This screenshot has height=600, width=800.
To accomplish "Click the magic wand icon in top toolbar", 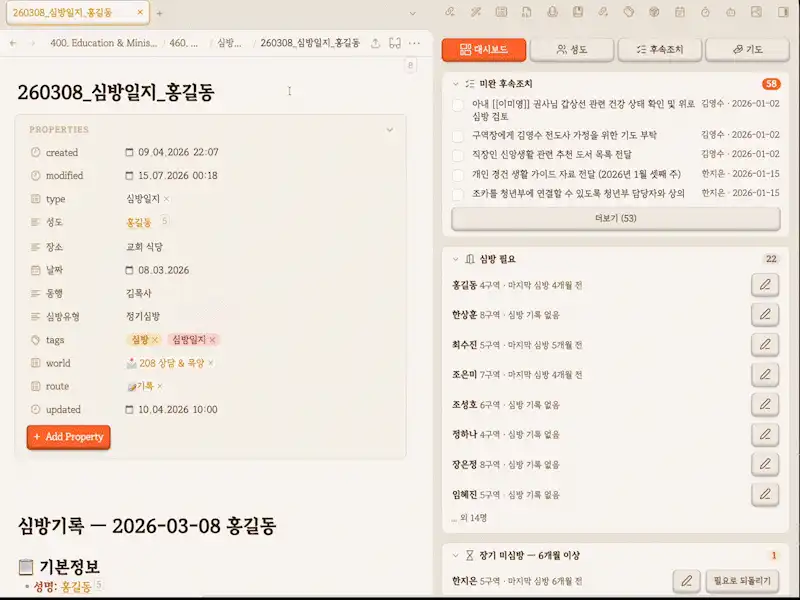I will (x=476, y=12).
